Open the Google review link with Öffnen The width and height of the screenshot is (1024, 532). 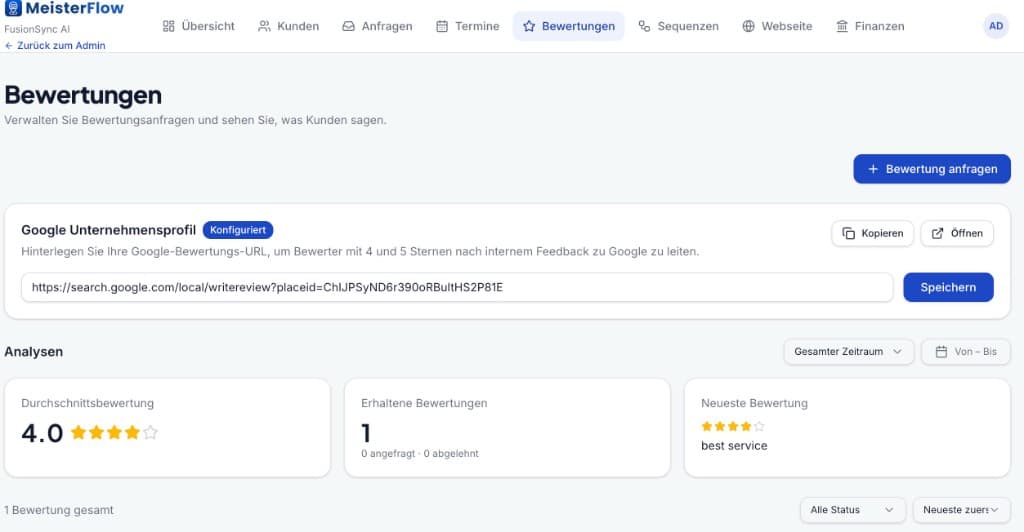coord(957,233)
